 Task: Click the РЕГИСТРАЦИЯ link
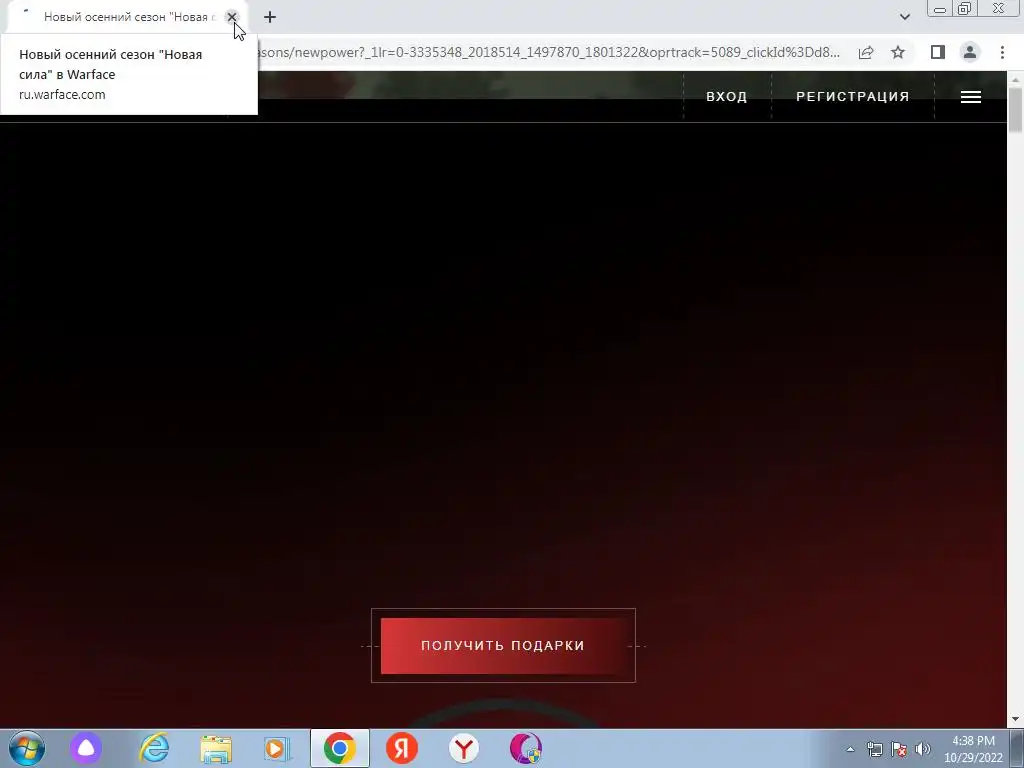coord(852,97)
